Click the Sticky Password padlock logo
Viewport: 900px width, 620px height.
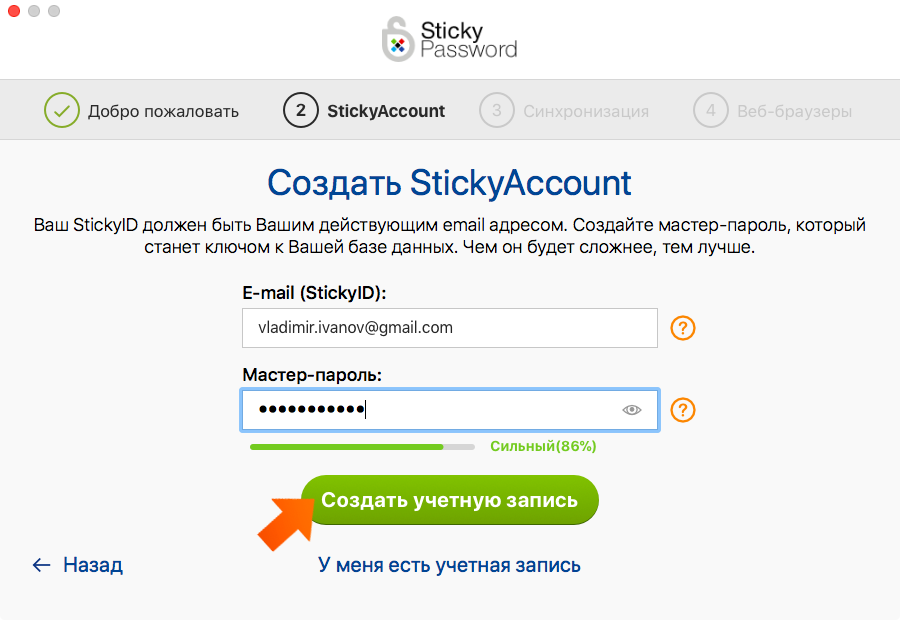click(398, 39)
